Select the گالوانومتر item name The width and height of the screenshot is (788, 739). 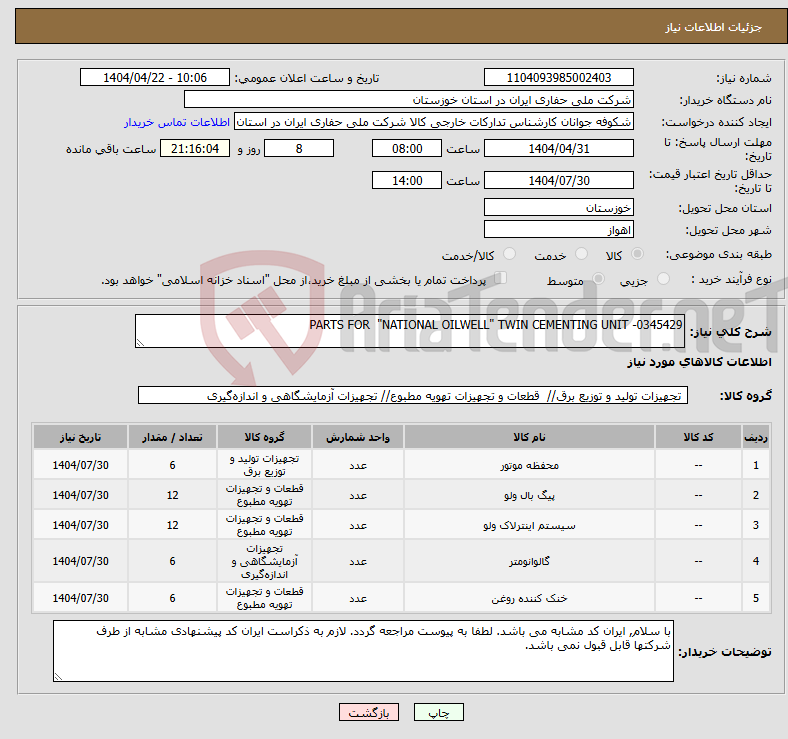529,561
